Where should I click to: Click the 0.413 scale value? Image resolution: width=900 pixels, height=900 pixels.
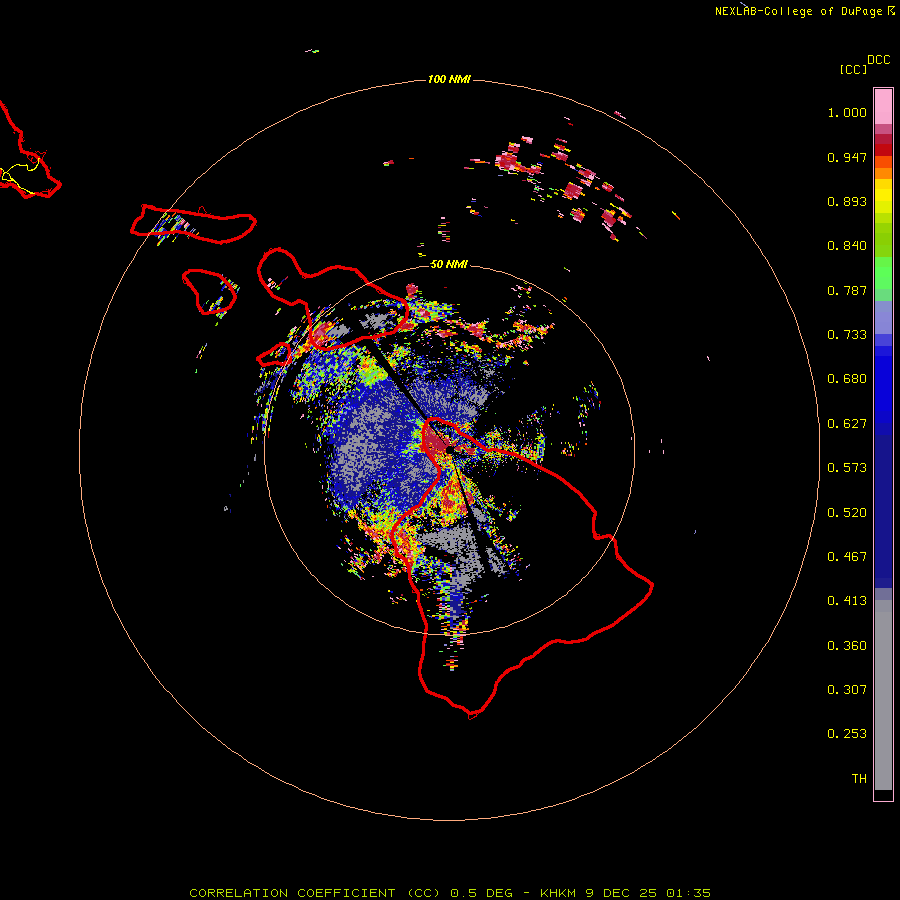point(847,601)
